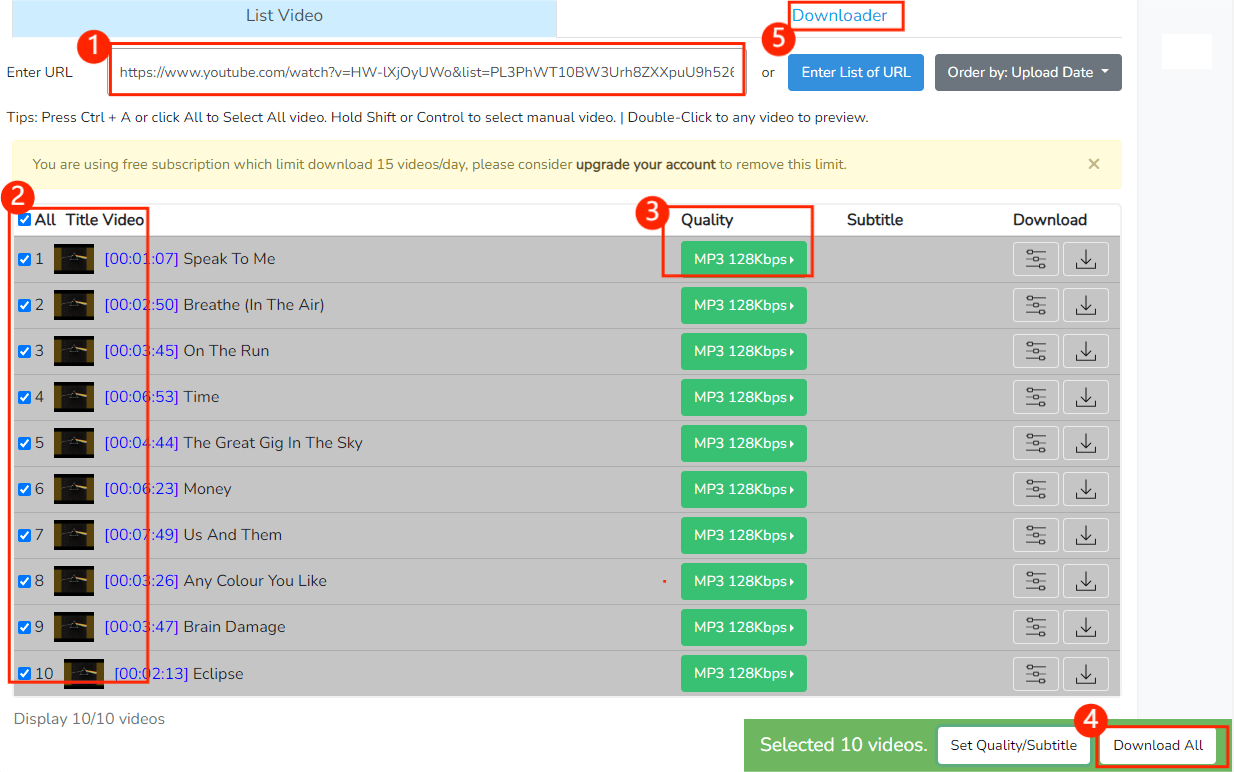Open settings sliders icon for Time row
Screen dimensions: 1234x772
pos(1036,397)
